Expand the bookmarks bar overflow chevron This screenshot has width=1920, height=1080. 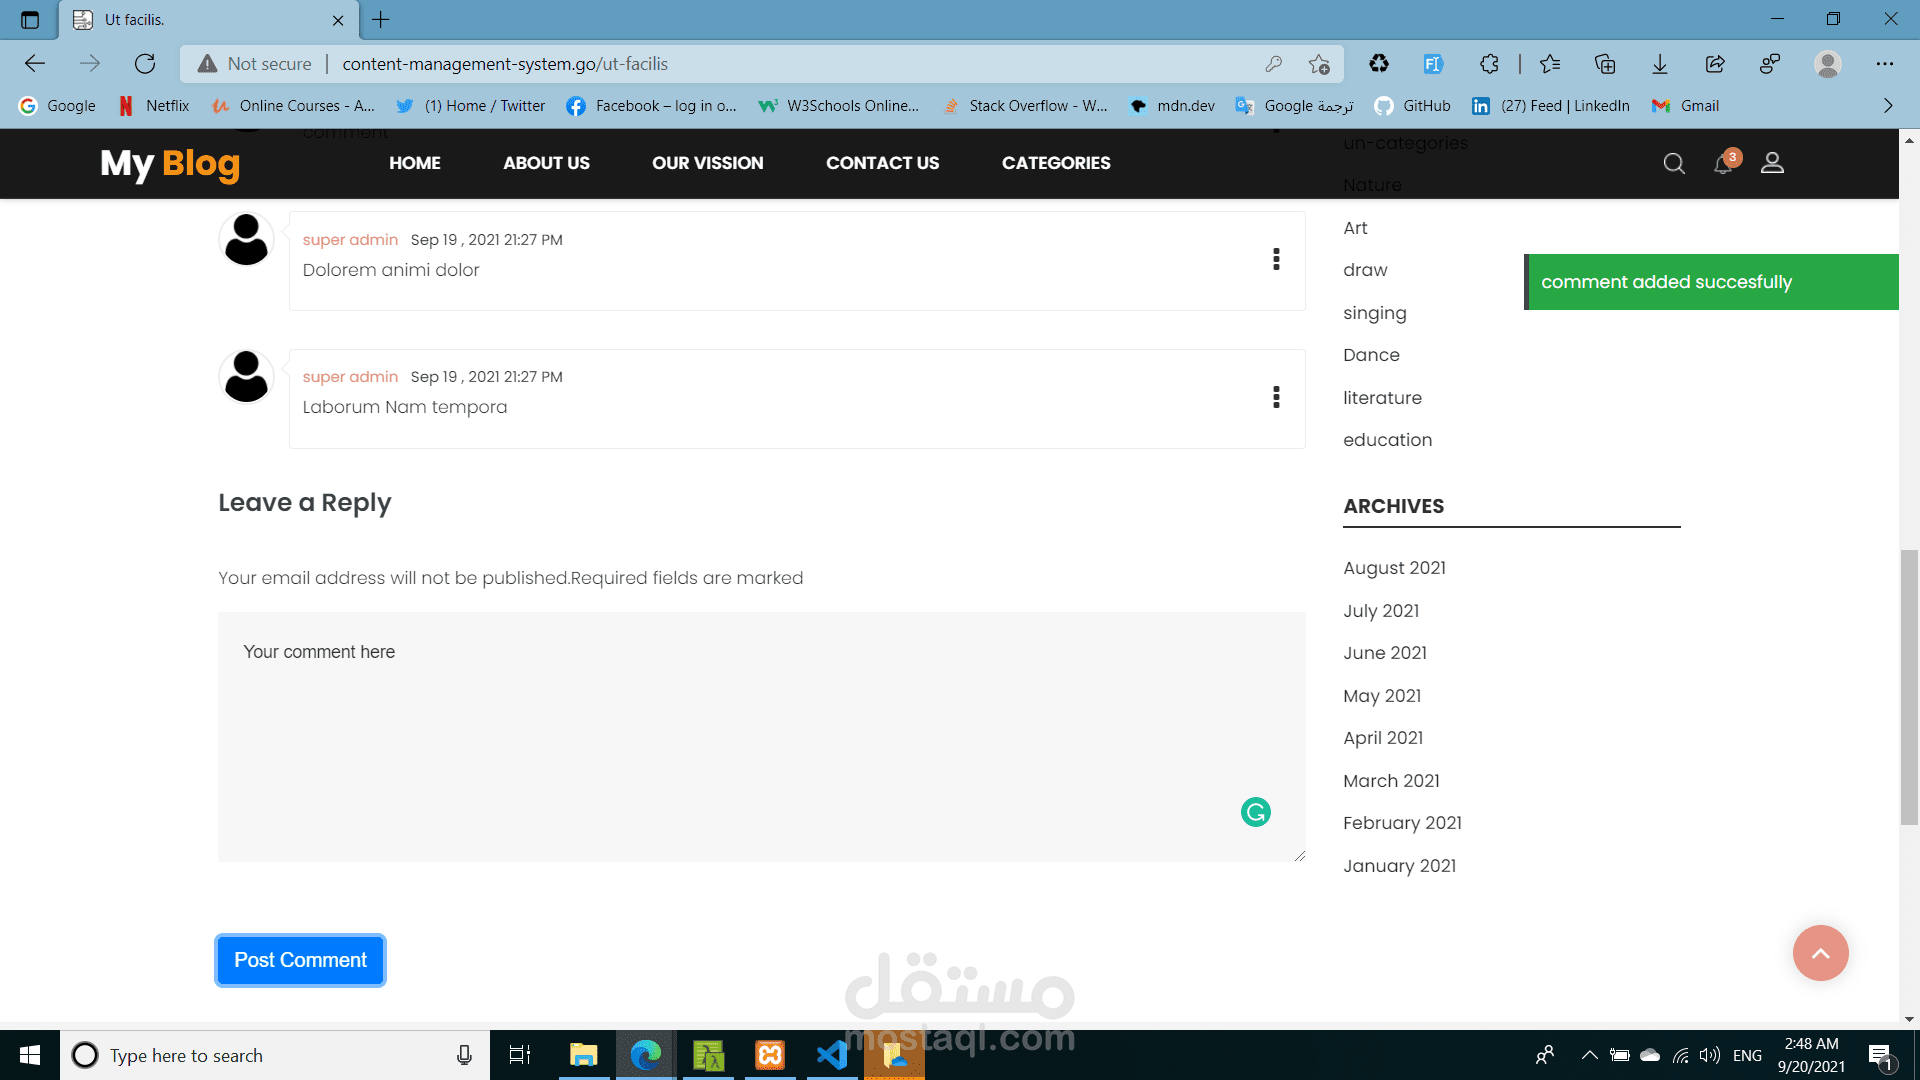point(1887,106)
